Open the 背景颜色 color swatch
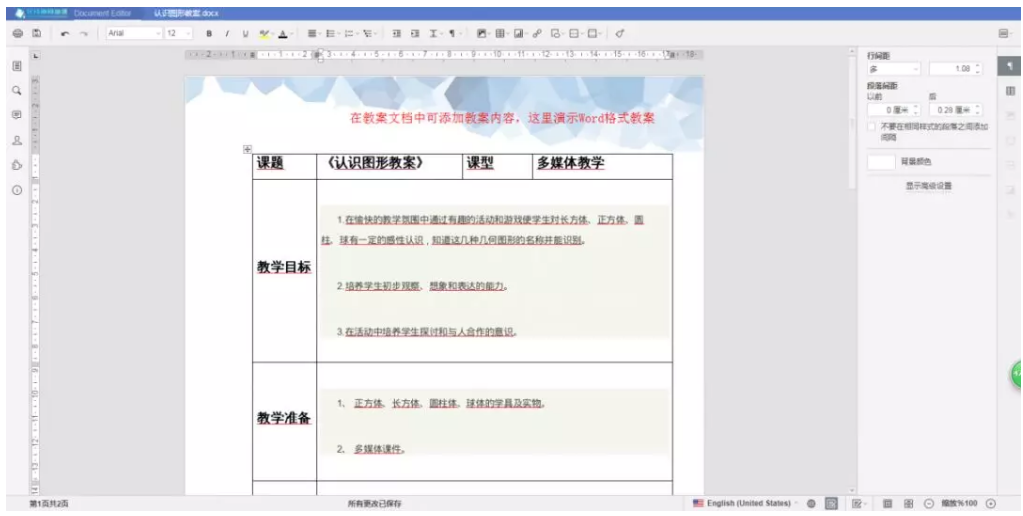 pyautogui.click(x=881, y=161)
